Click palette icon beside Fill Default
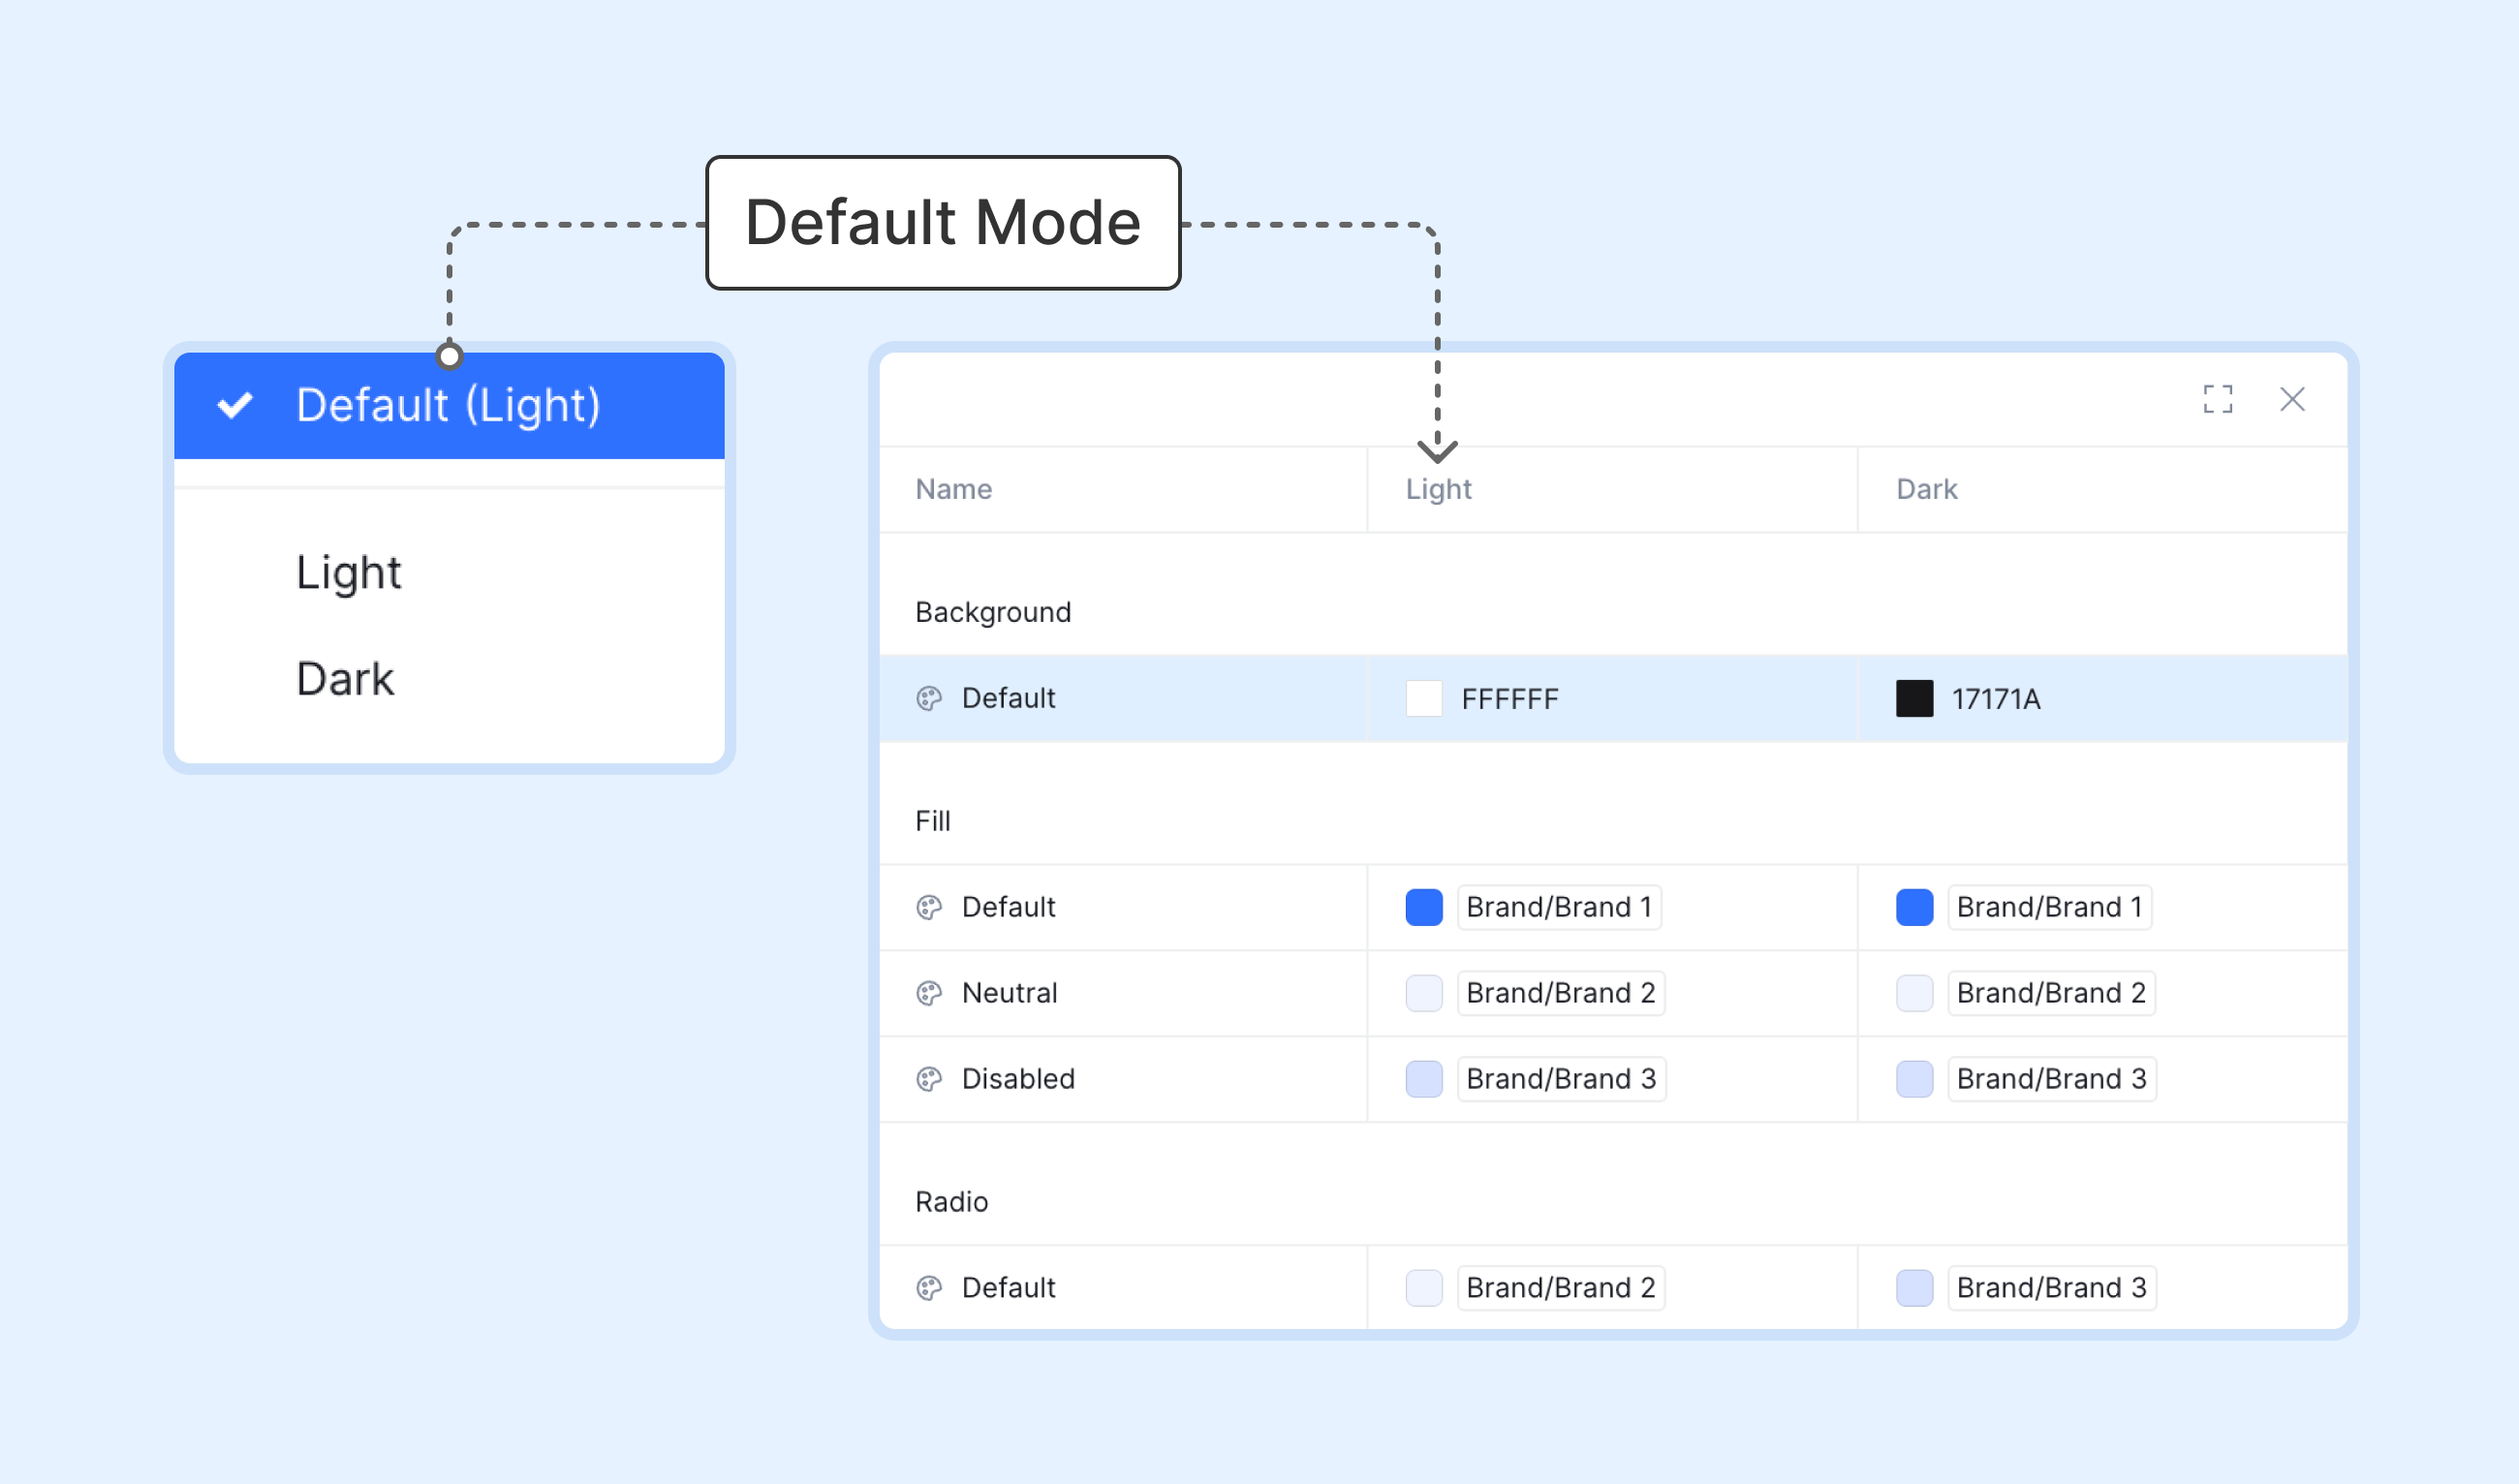This screenshot has height=1484, width=2519. (x=929, y=907)
